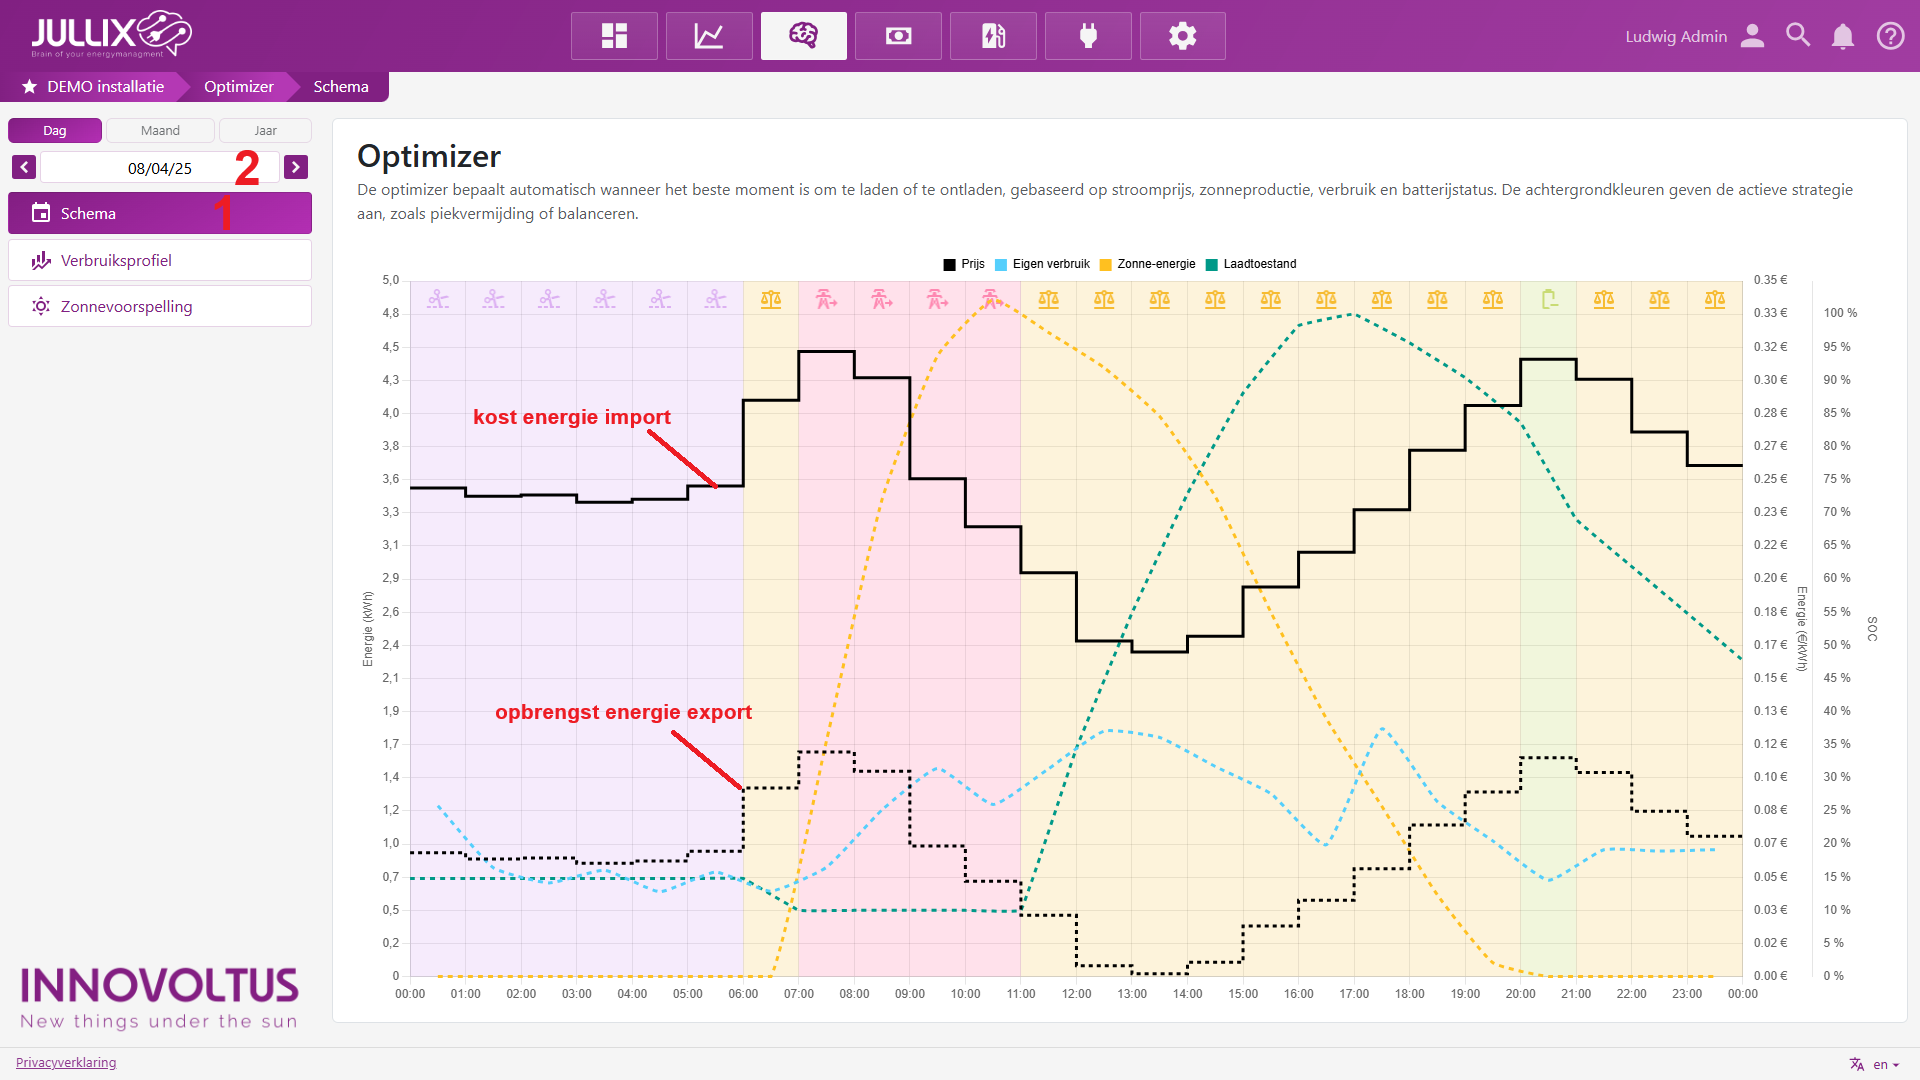Open the settings gear icon

pos(1182,36)
